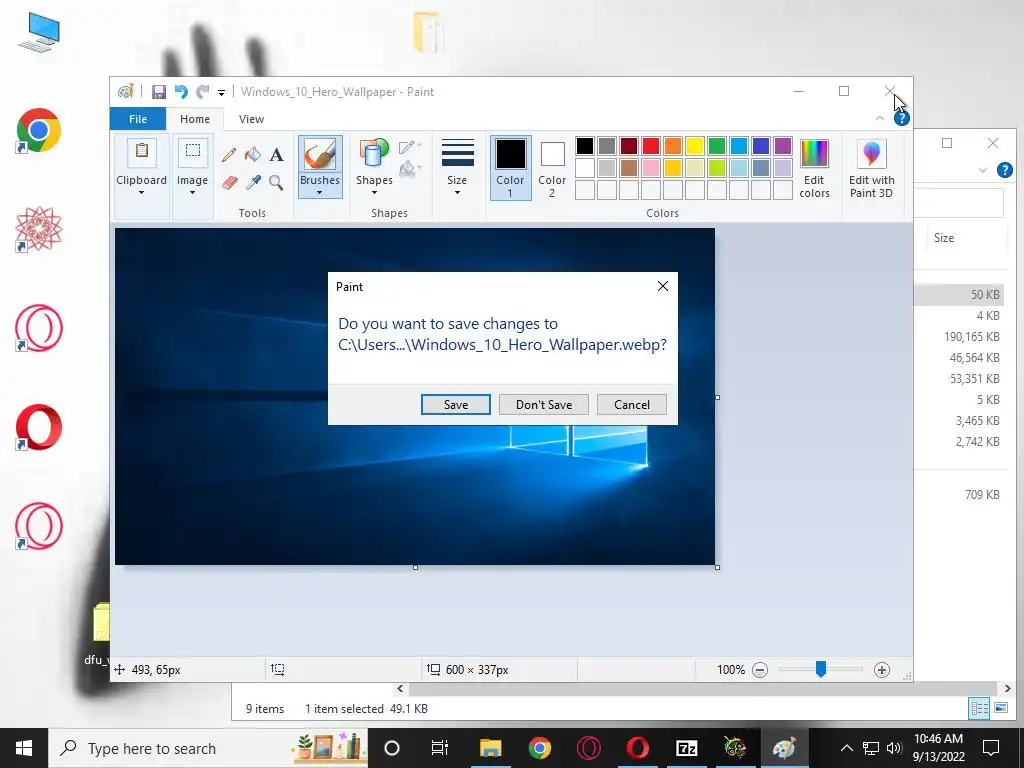The width and height of the screenshot is (1024, 768).
Task: Open This PC desktop icon
Action: [x=39, y=32]
